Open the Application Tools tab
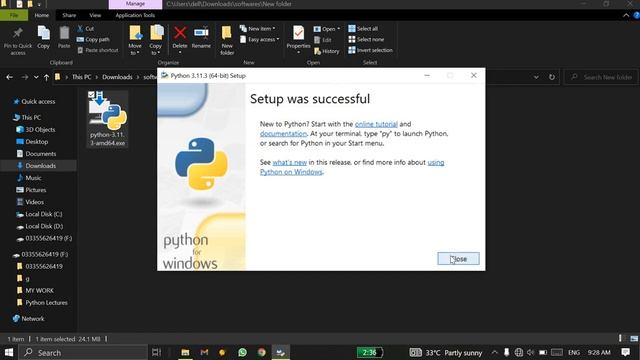Screen dimensions: 640x360 (x=135, y=15)
